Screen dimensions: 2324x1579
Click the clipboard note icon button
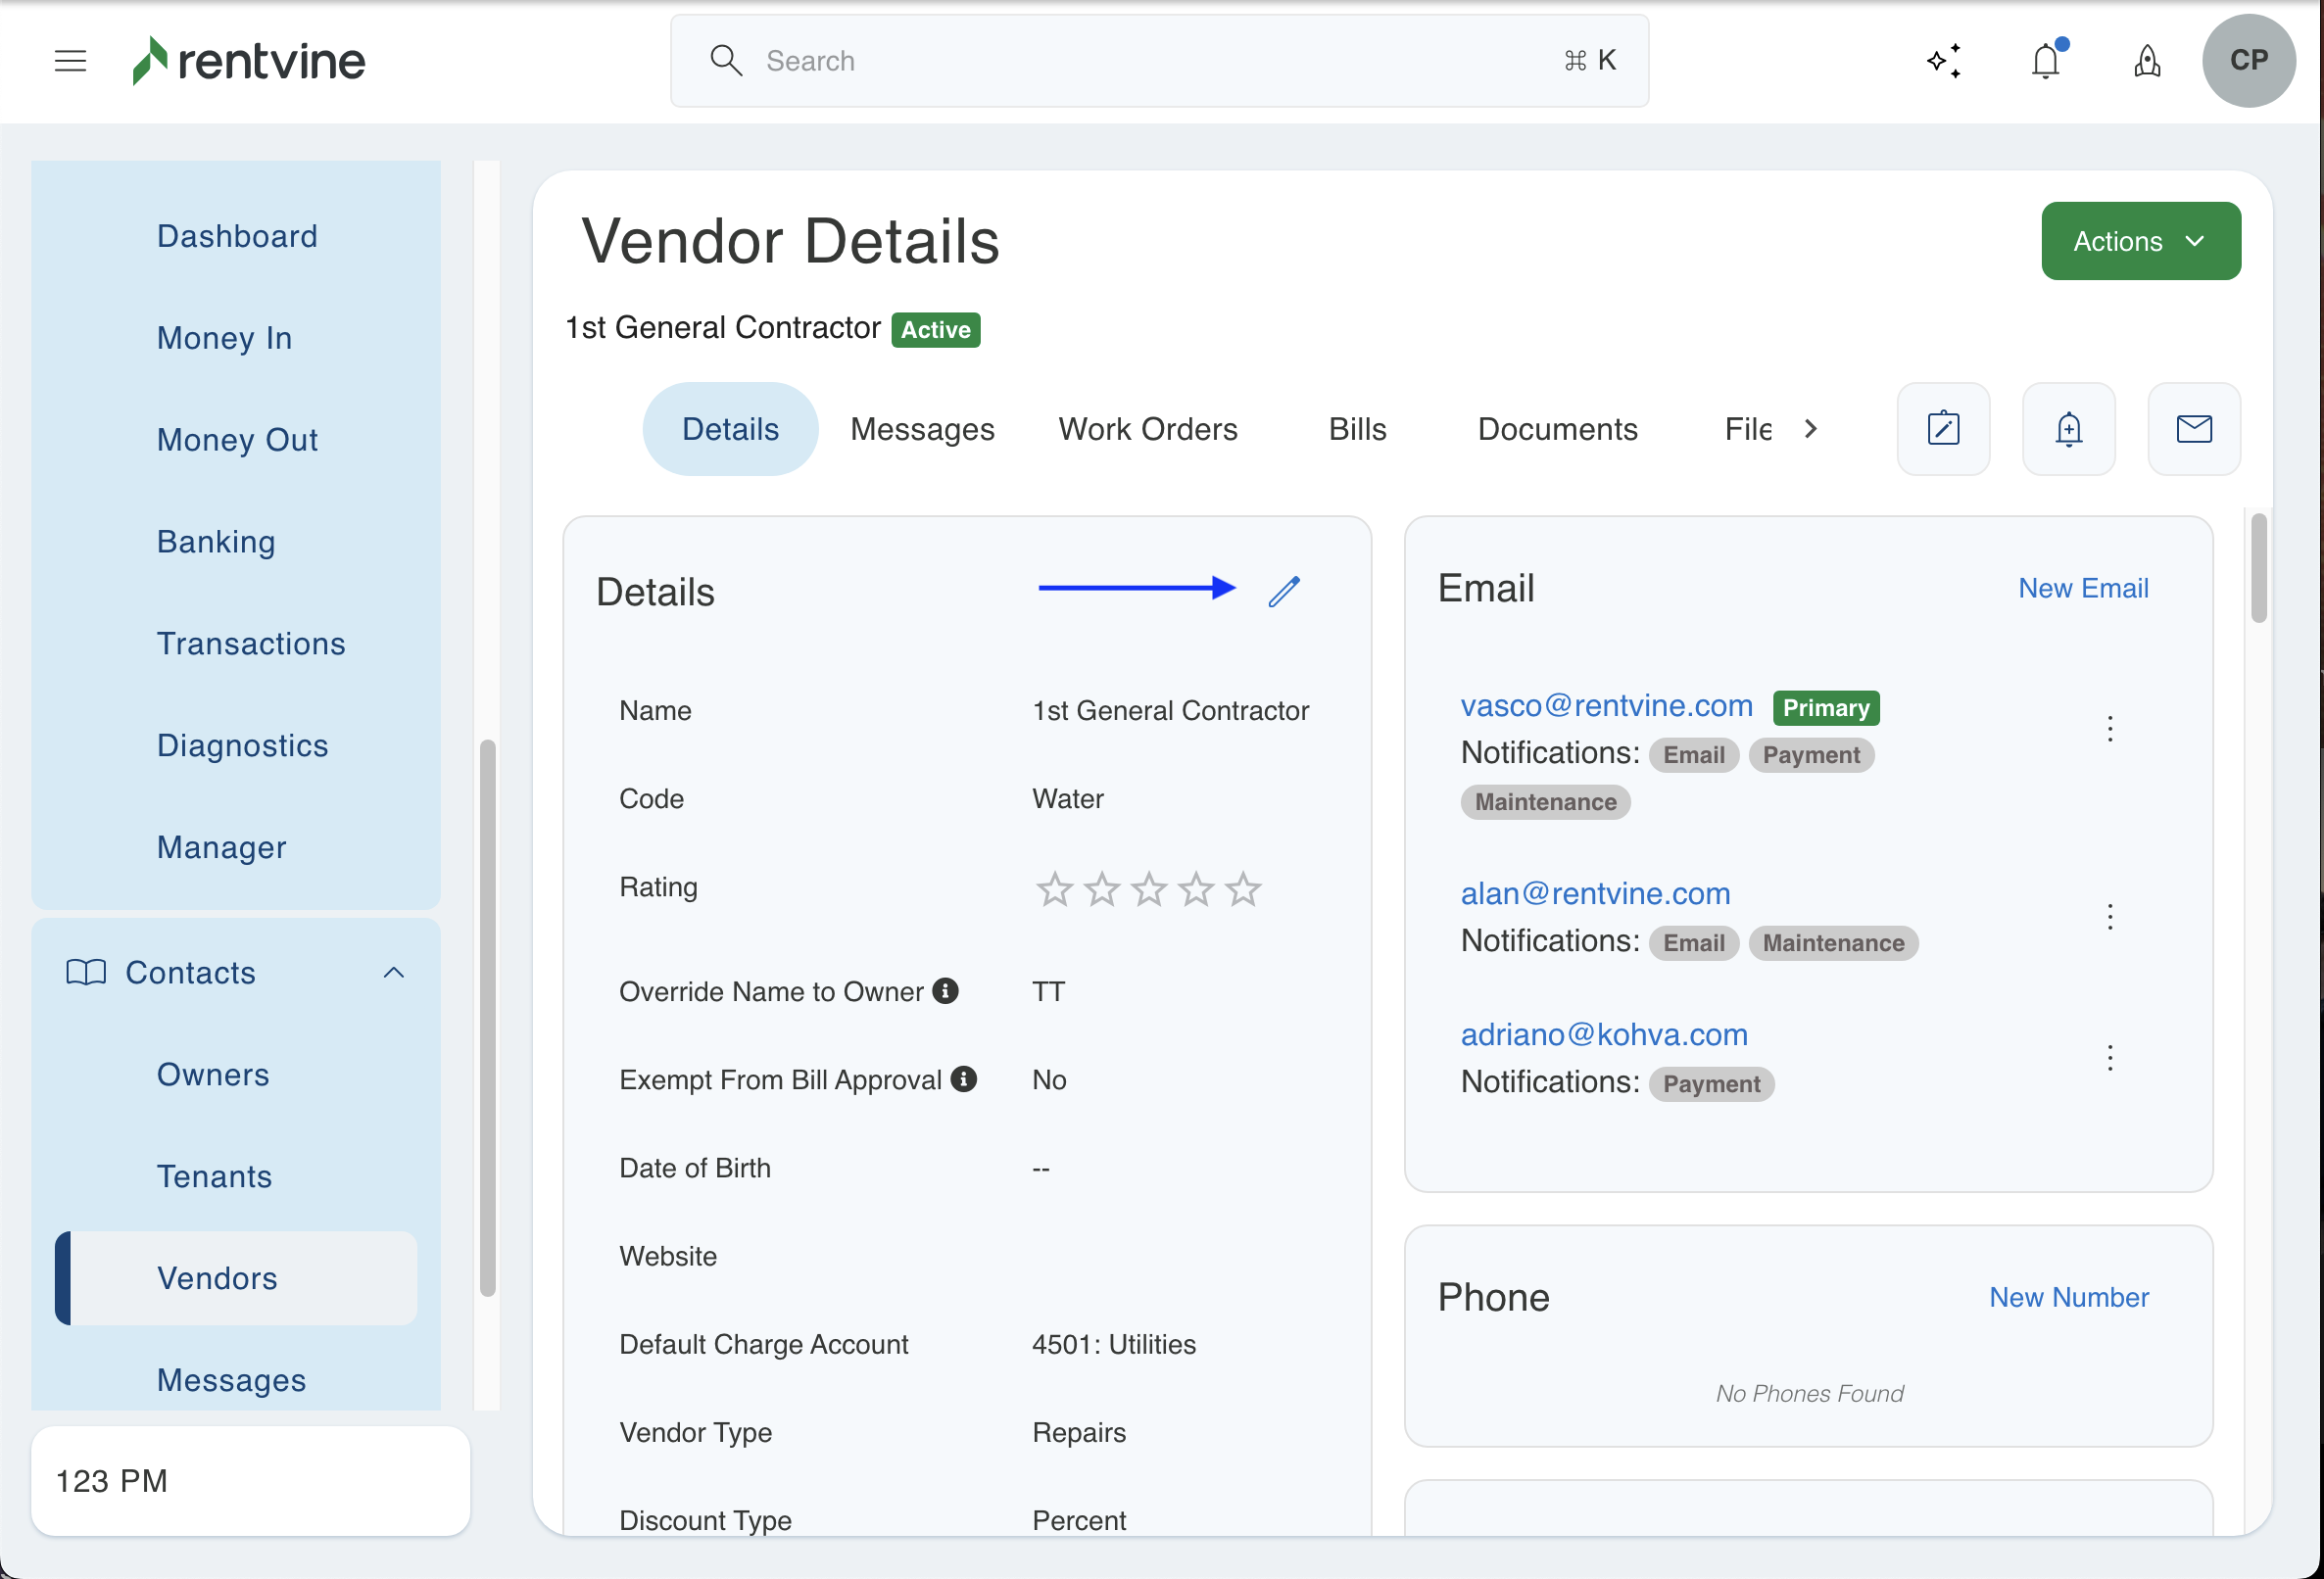[1943, 429]
